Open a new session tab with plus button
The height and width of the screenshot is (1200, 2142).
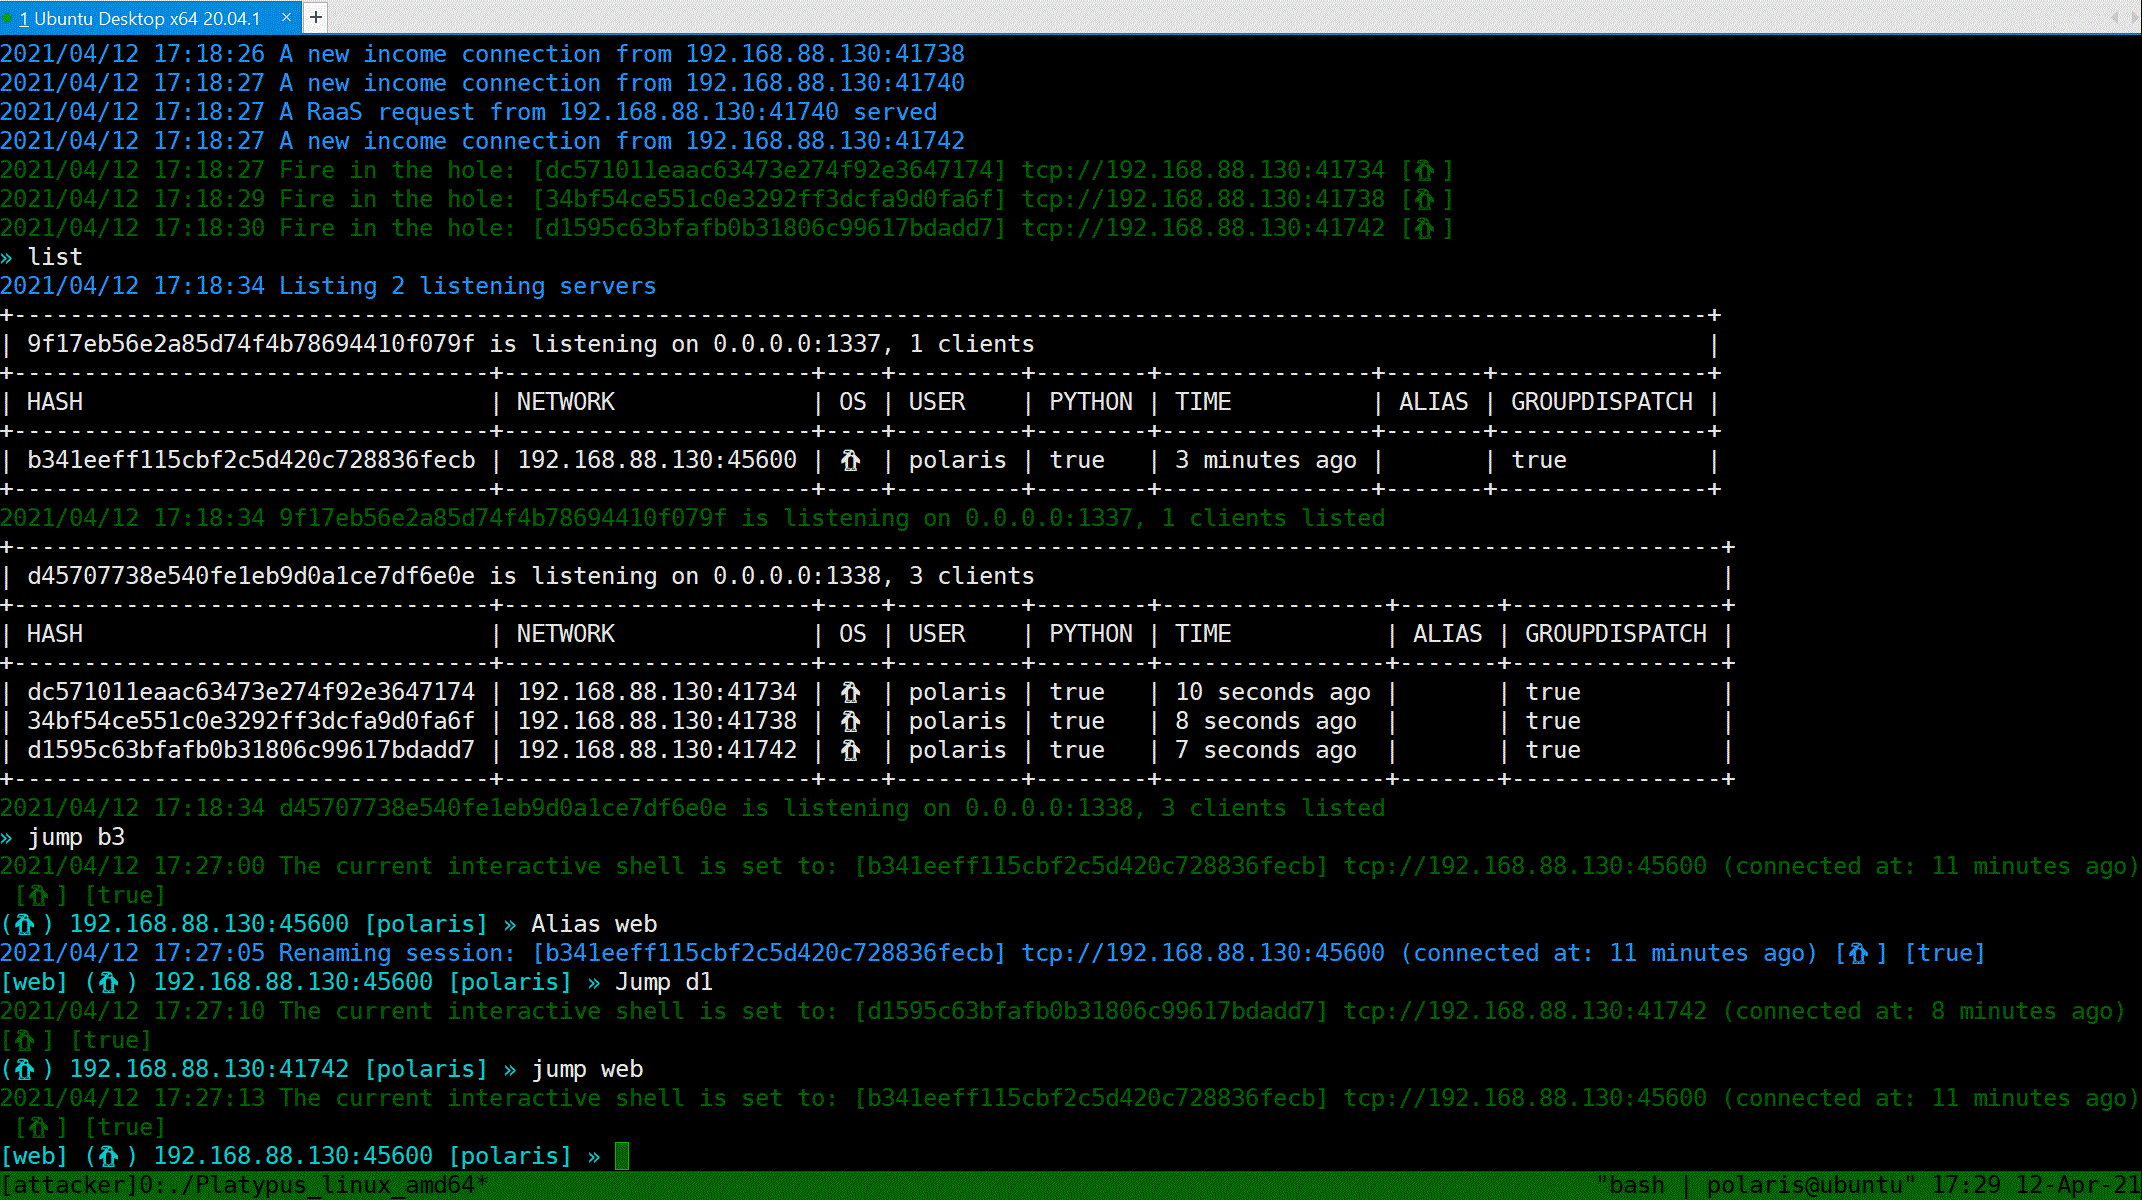pyautogui.click(x=315, y=17)
